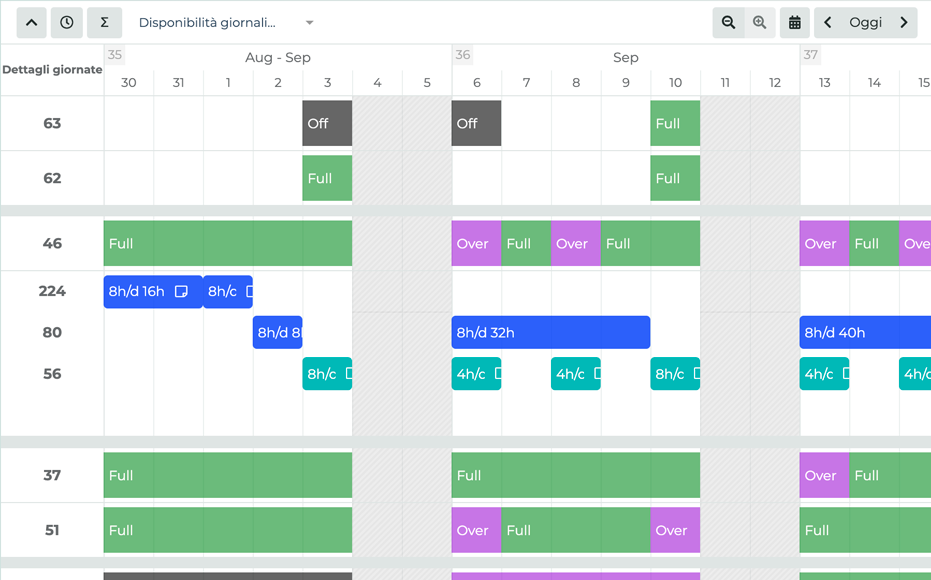Select resource row 46 label
Screen dimensions: 931x580
[x=52, y=243]
